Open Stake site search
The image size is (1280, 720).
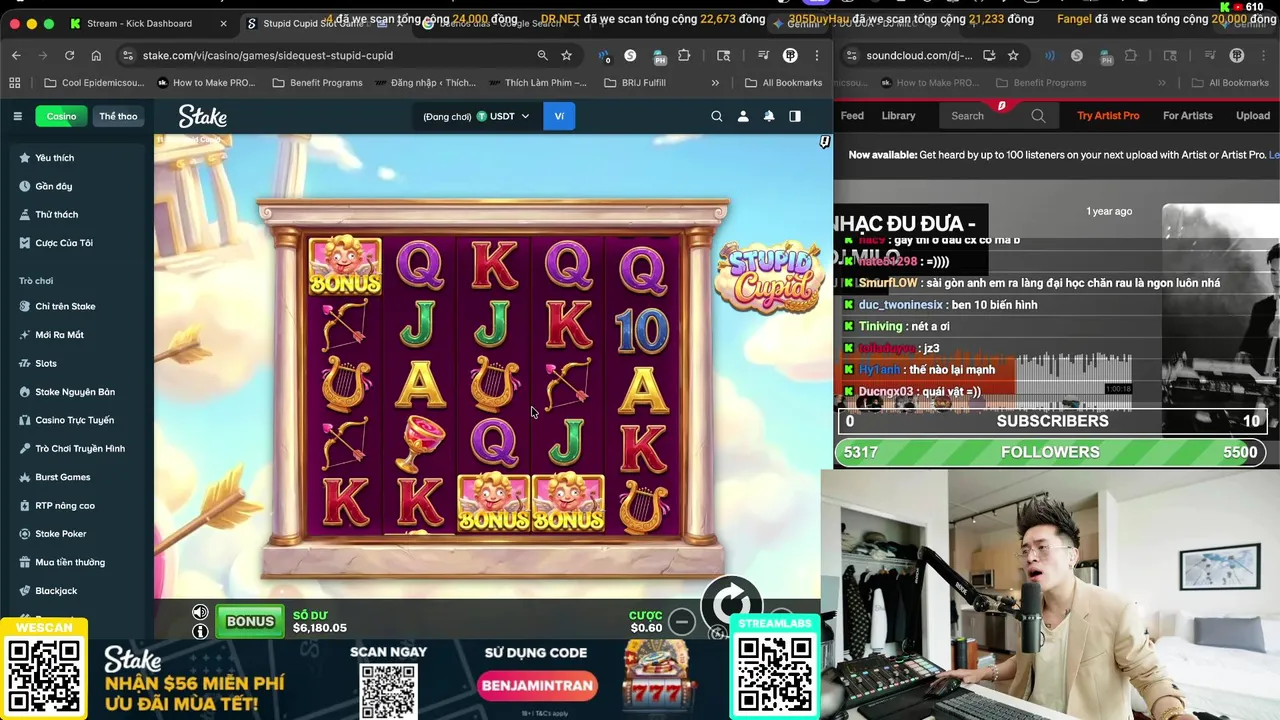tap(716, 116)
